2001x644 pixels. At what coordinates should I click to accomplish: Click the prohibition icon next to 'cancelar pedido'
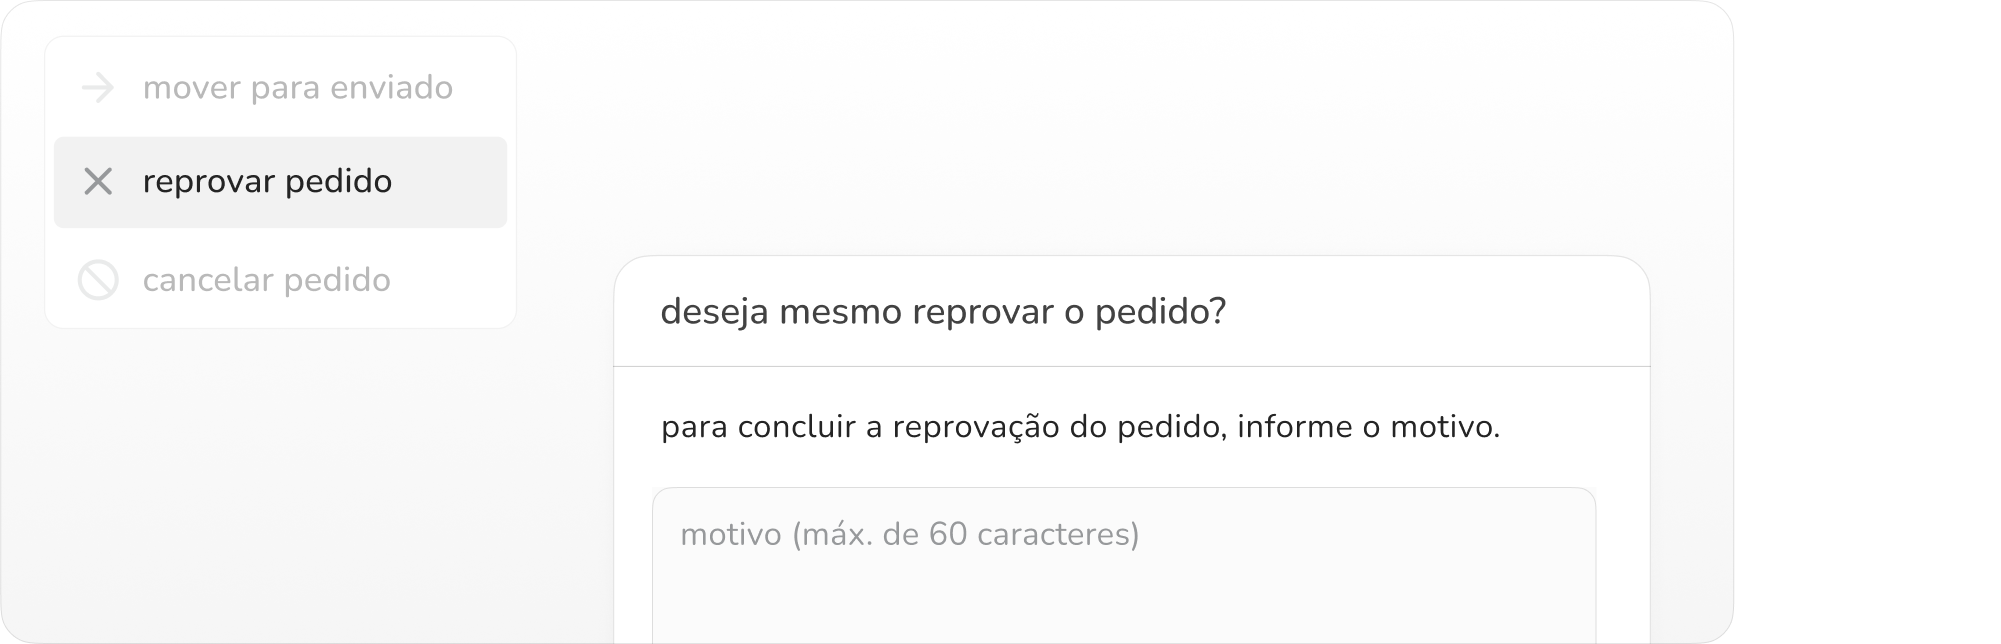pyautogui.click(x=97, y=280)
